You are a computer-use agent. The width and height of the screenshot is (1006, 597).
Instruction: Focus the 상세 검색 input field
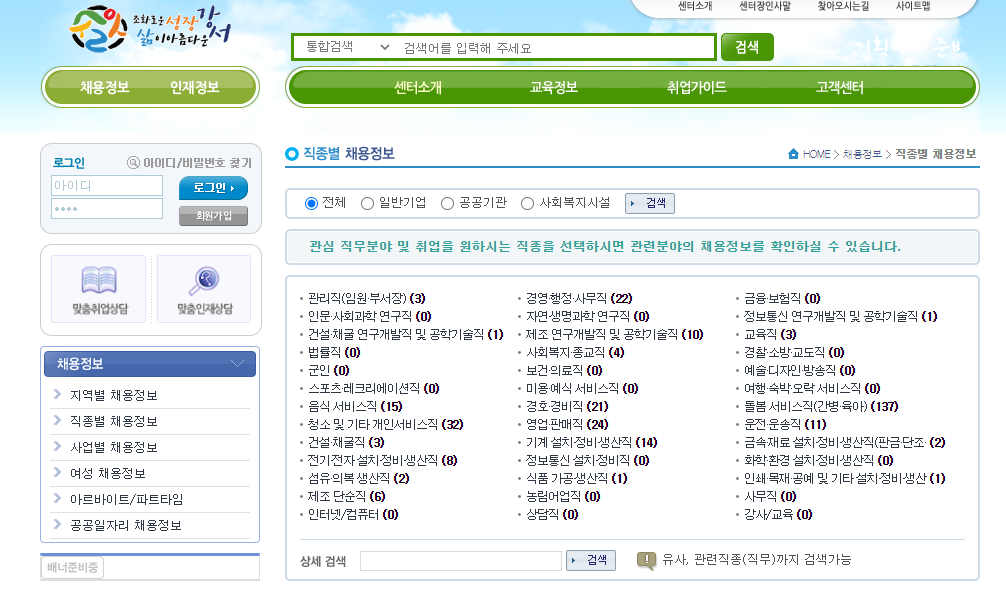461,560
